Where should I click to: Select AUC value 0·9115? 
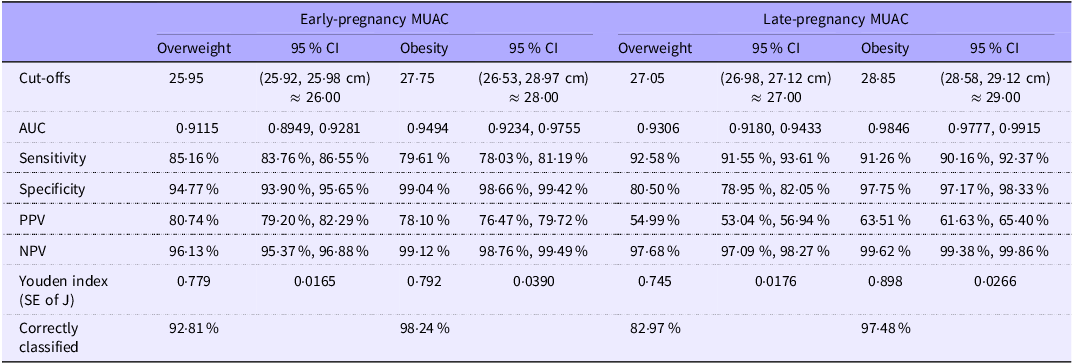tap(181, 128)
